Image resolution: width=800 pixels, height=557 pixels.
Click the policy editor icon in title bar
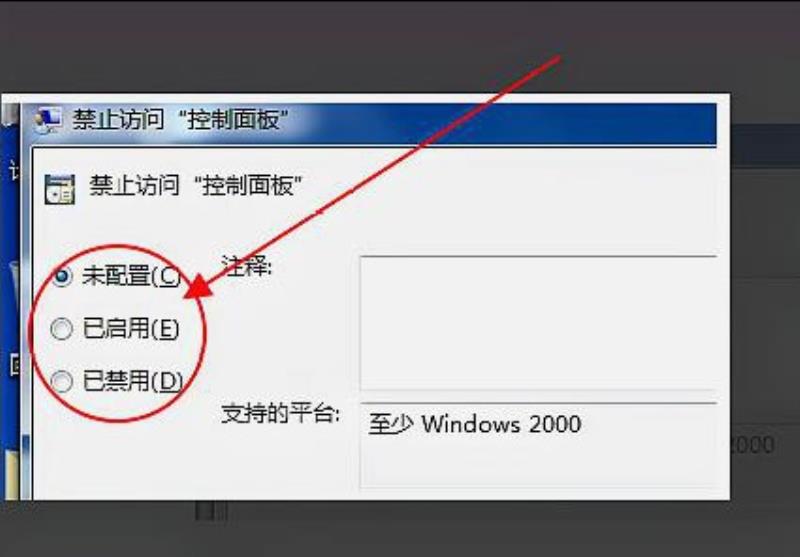47,120
